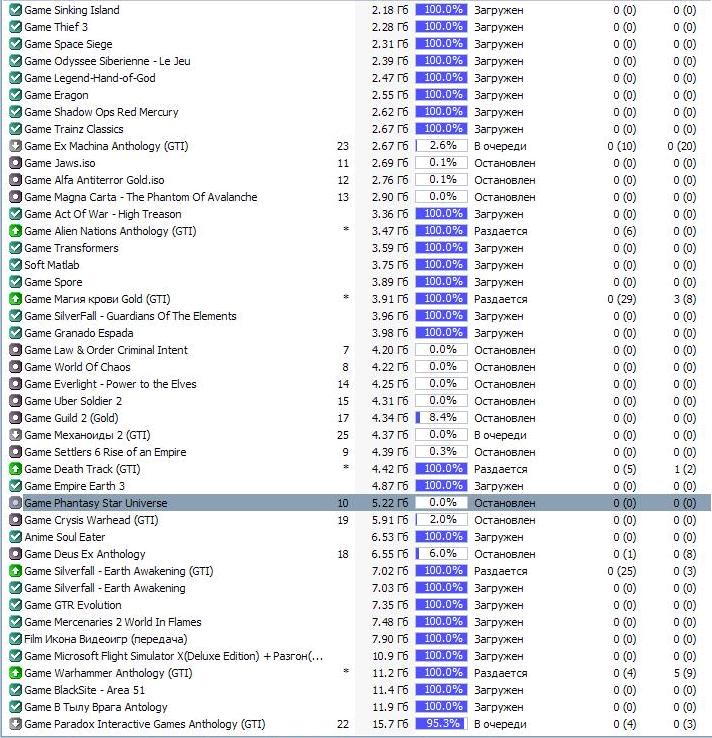Click the seeding icon for Game Warhammer Anthology (GTI)
This screenshot has width=712, height=738.
click(16, 673)
